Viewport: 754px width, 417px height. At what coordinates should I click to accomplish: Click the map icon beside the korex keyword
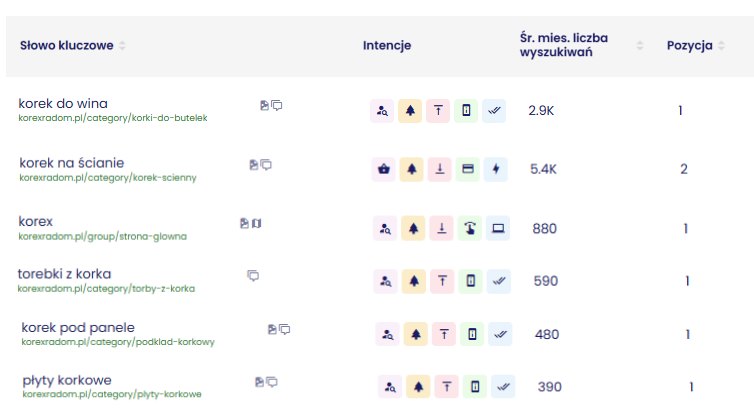257,223
